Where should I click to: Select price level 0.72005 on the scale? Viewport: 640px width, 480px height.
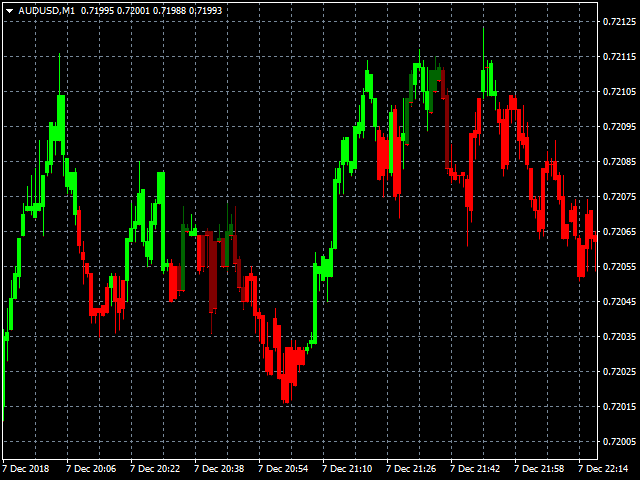[619, 442]
